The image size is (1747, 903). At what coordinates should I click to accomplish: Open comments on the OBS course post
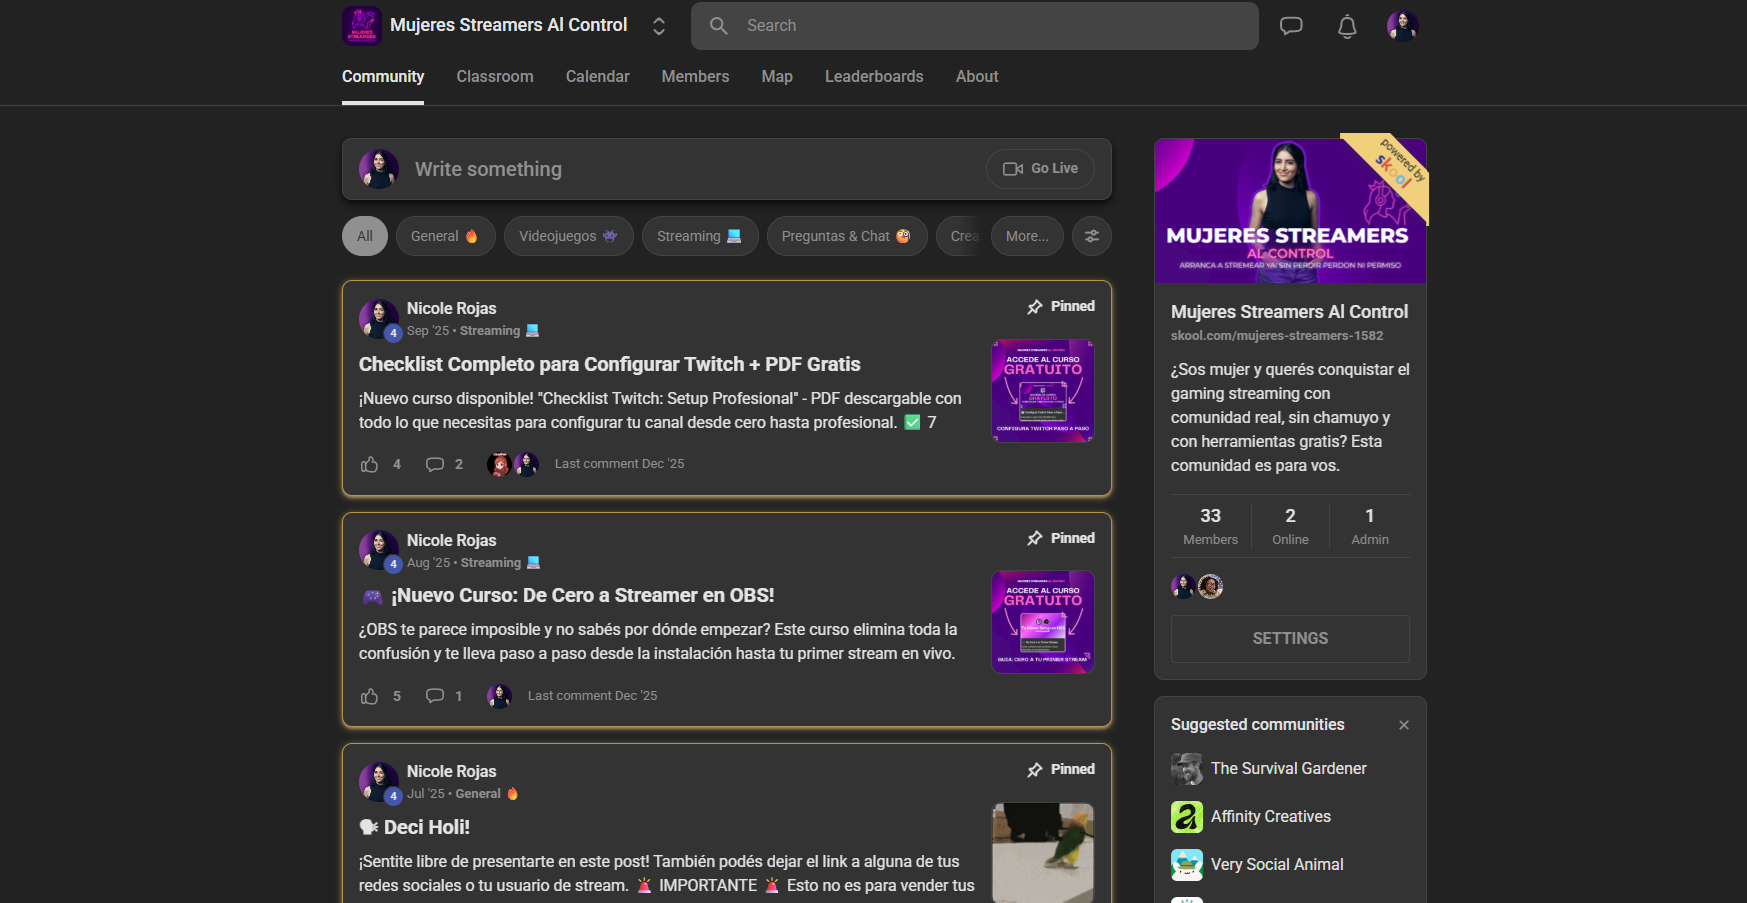click(x=435, y=696)
